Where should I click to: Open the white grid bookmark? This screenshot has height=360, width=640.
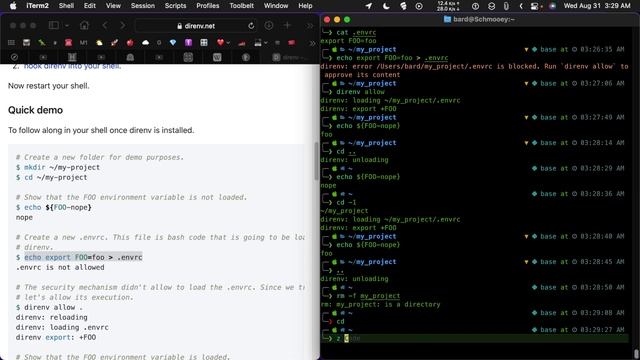pyautogui.click(x=204, y=42)
